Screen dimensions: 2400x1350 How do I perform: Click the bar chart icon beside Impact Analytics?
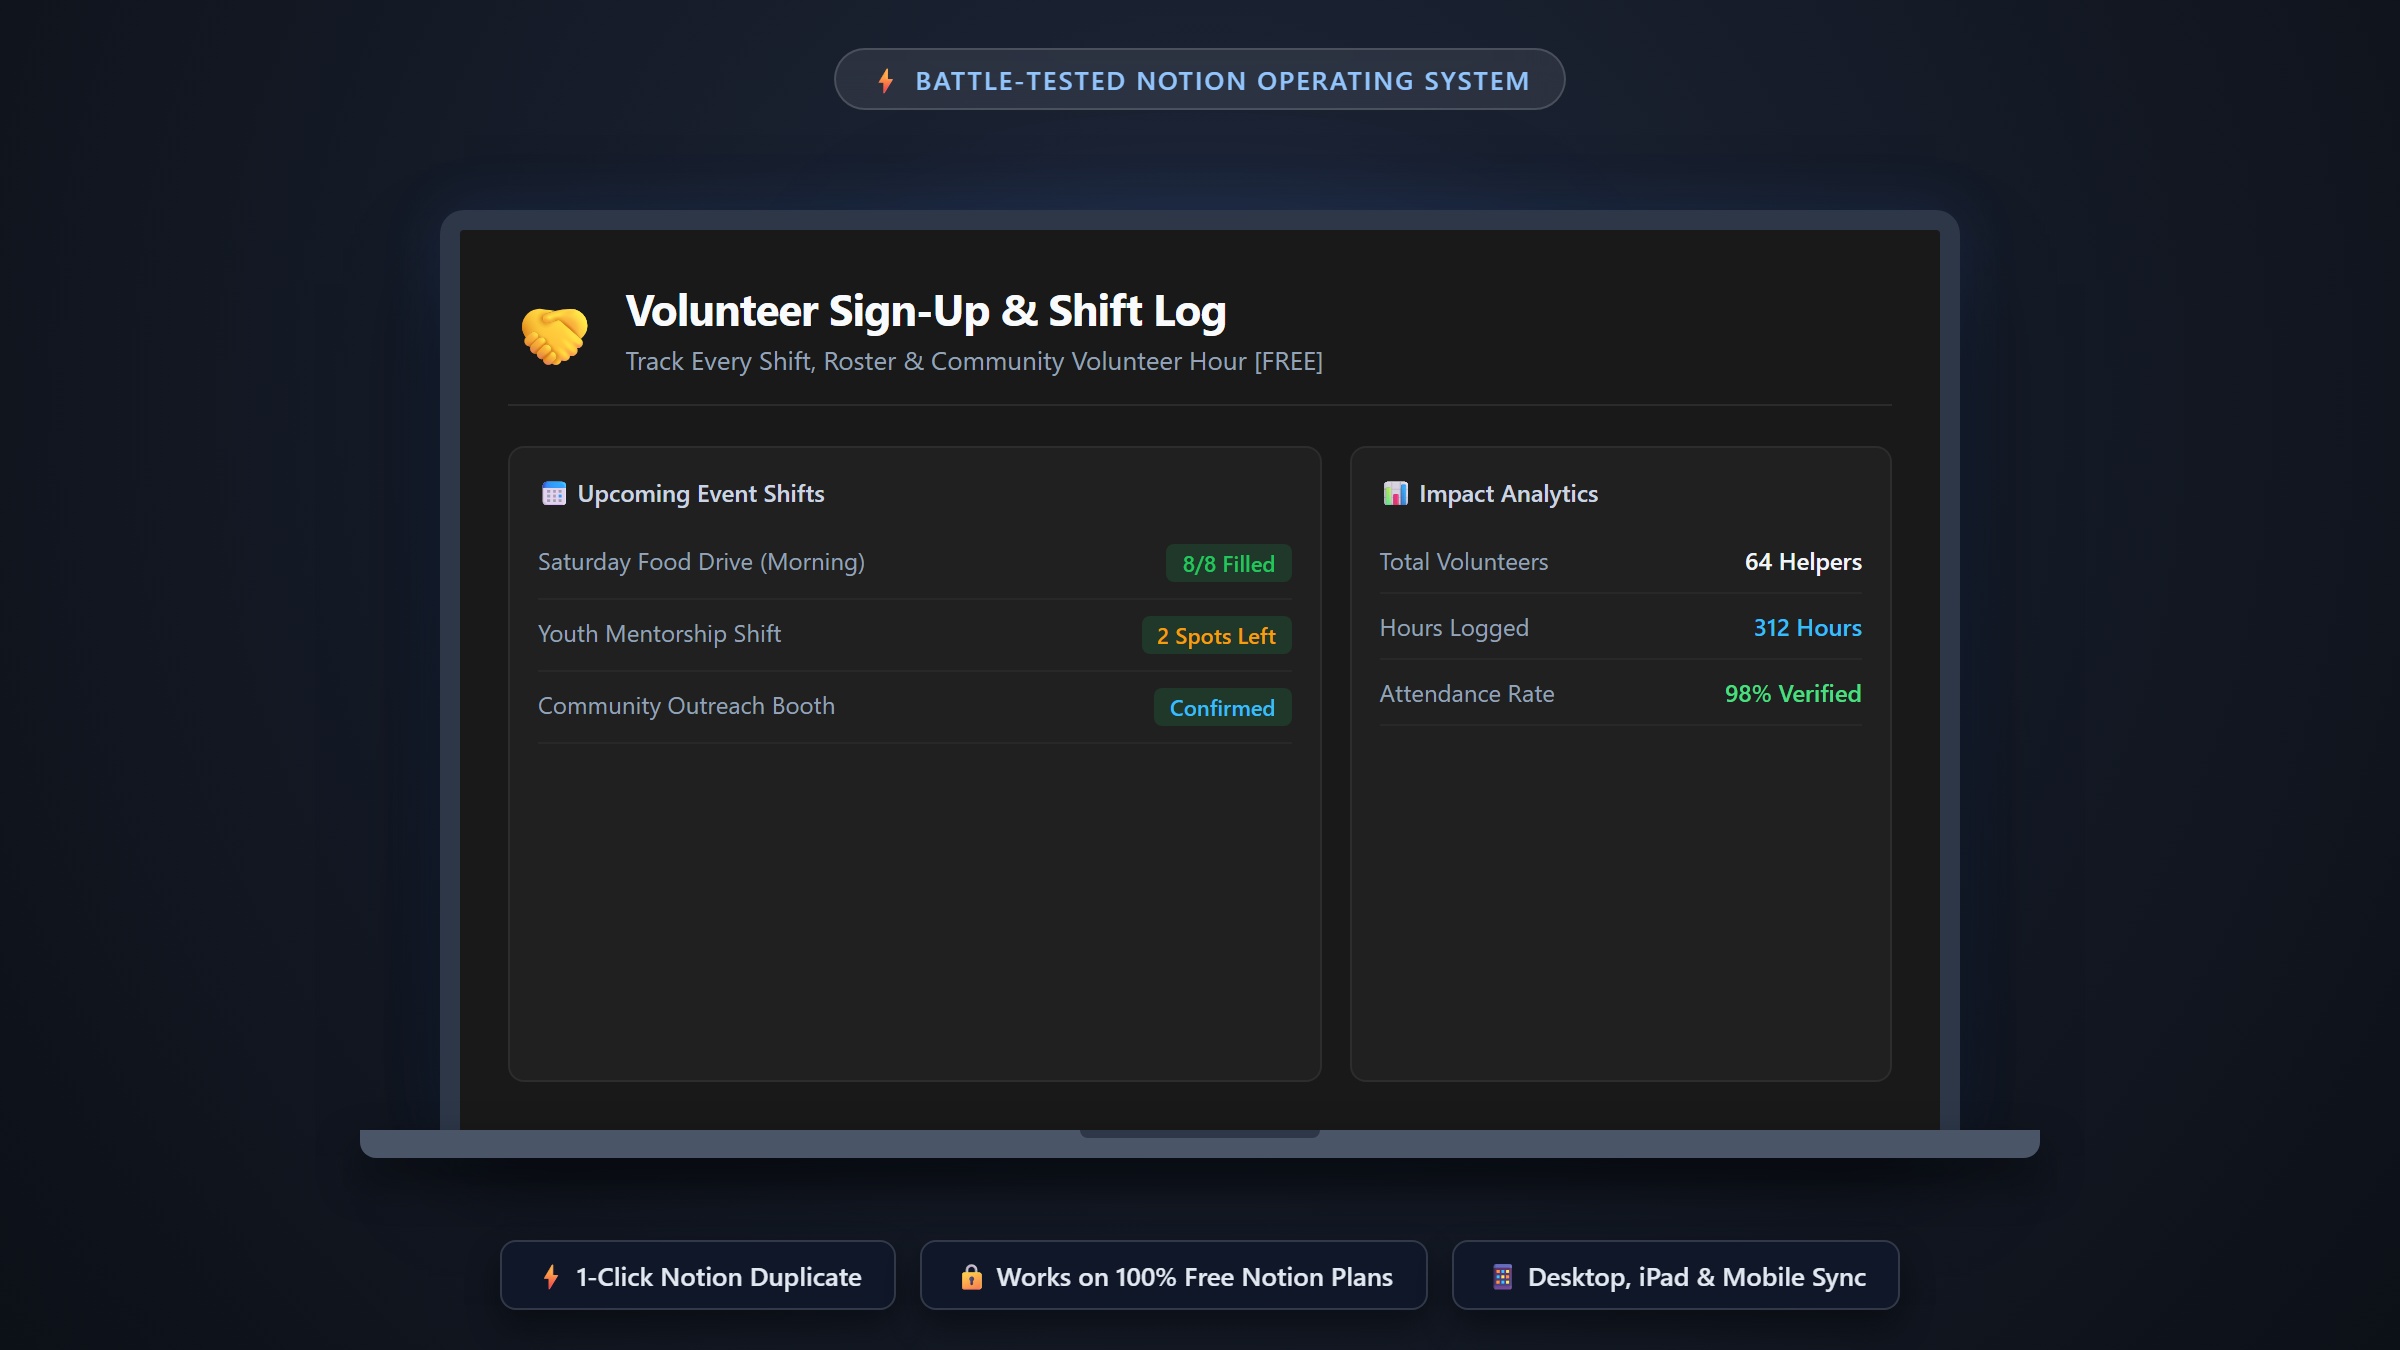click(1395, 493)
